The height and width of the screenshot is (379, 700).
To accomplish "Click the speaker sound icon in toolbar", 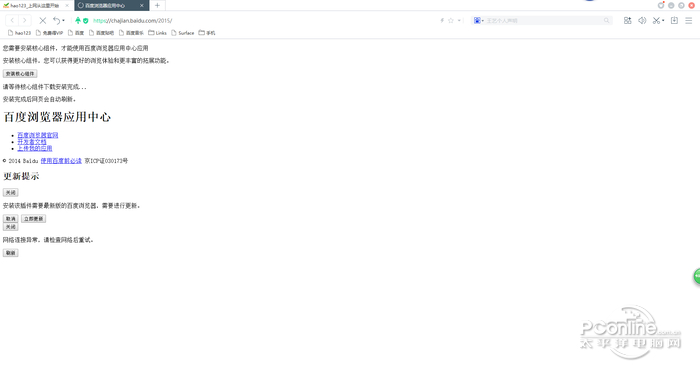I will pyautogui.click(x=642, y=21).
